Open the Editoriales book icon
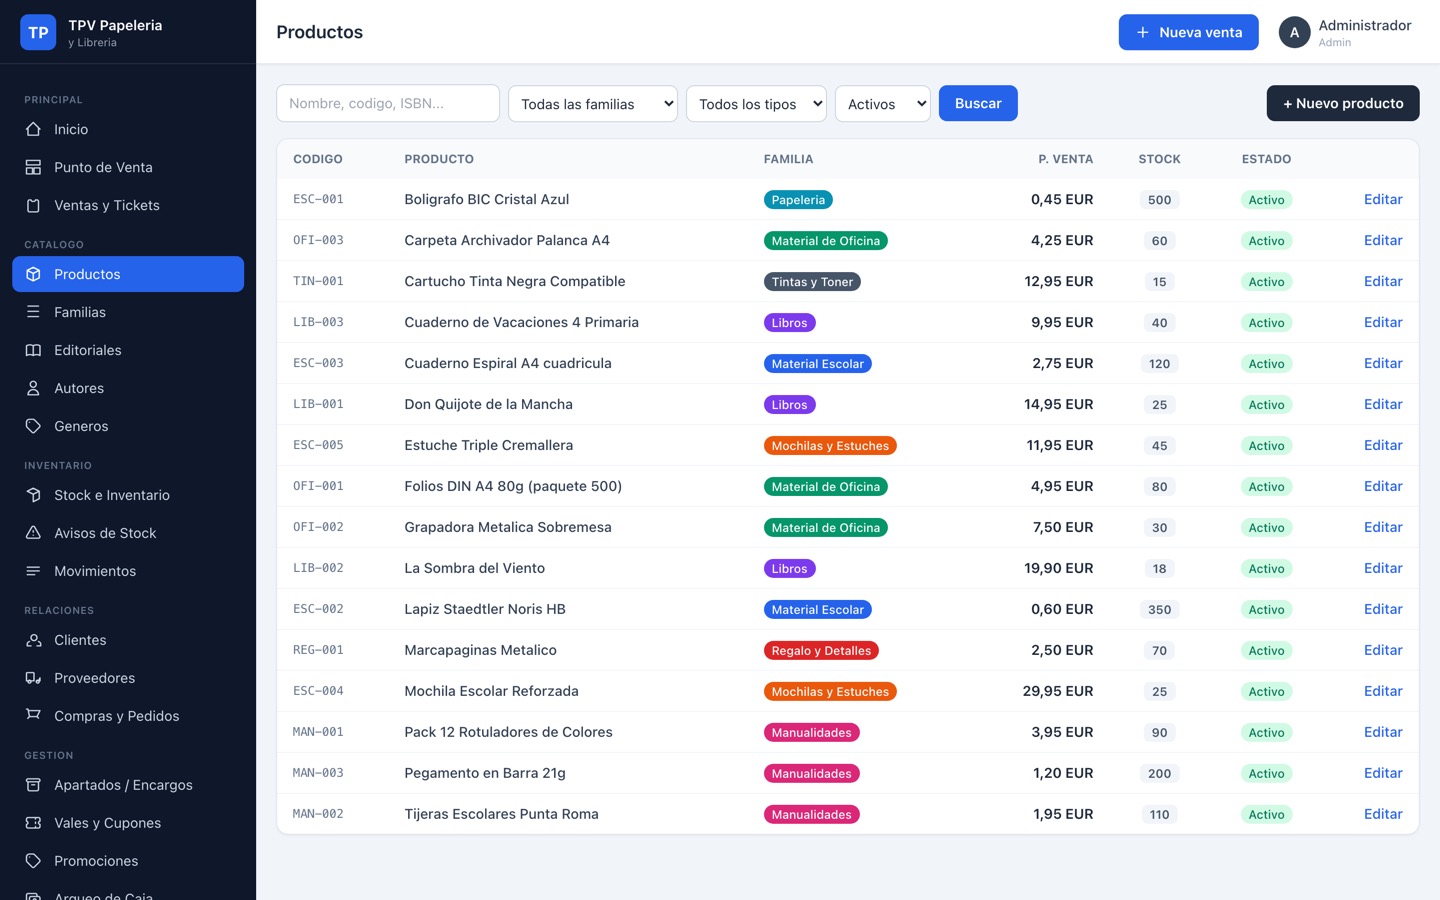 tap(33, 350)
